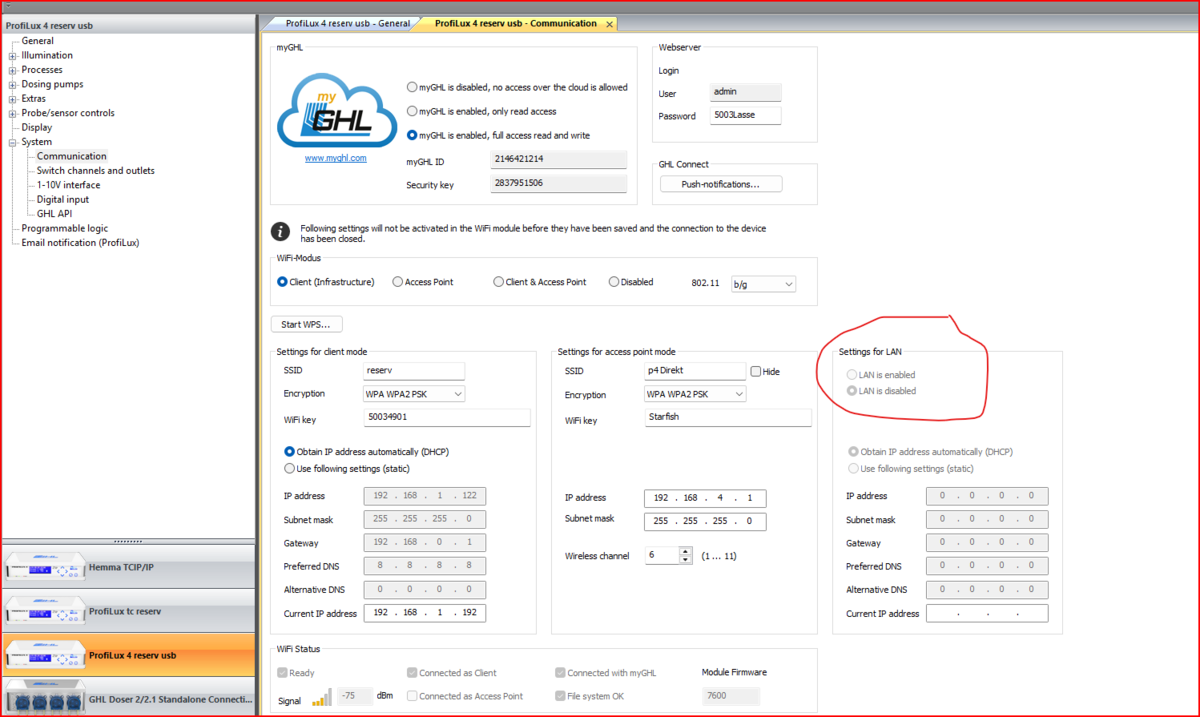Click the client mode SSID field

click(x=414, y=371)
